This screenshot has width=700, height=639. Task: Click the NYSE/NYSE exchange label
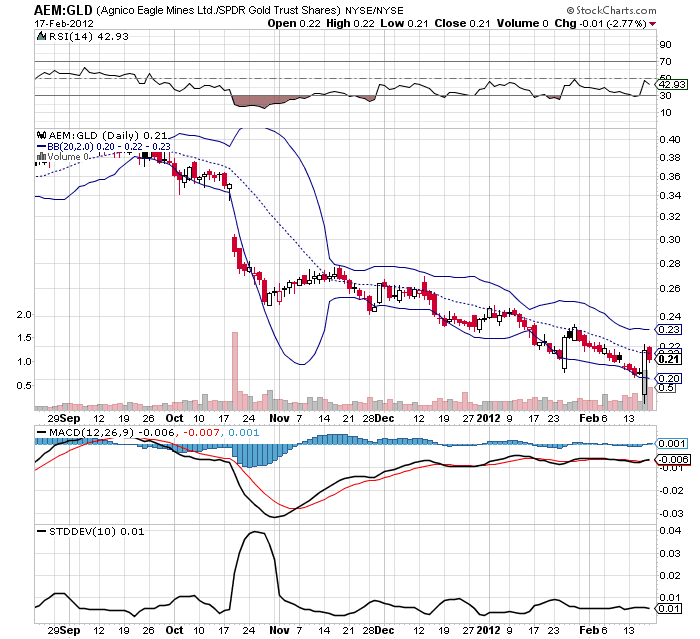[374, 11]
